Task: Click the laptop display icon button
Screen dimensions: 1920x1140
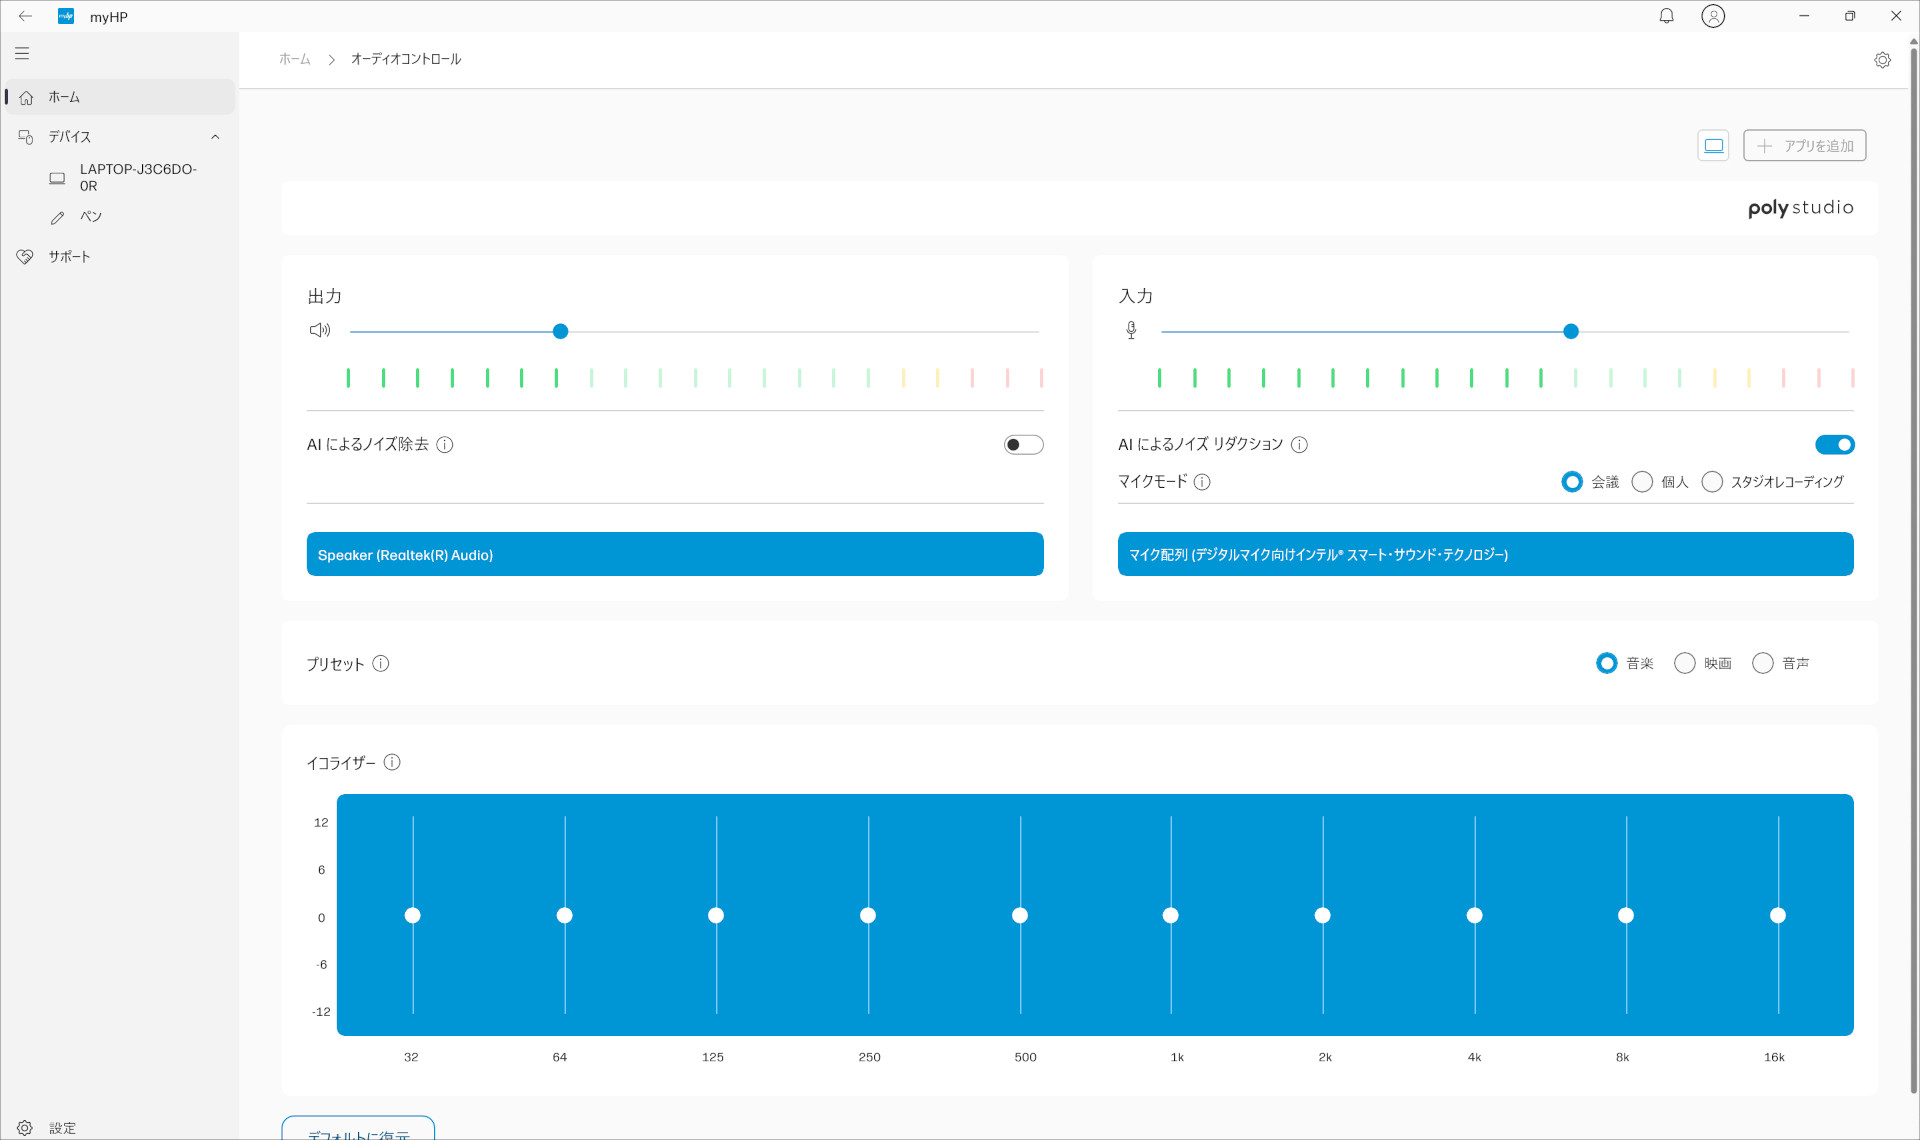Action: (1713, 146)
